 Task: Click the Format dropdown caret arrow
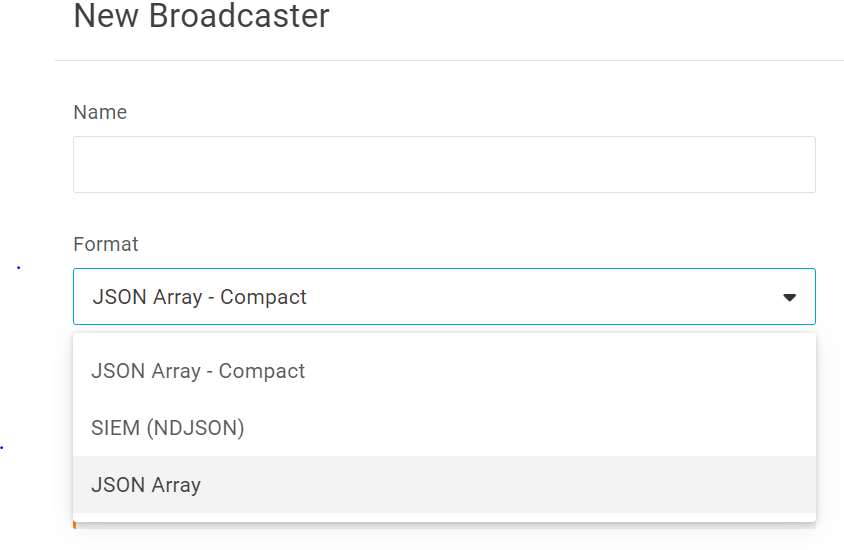coord(789,297)
